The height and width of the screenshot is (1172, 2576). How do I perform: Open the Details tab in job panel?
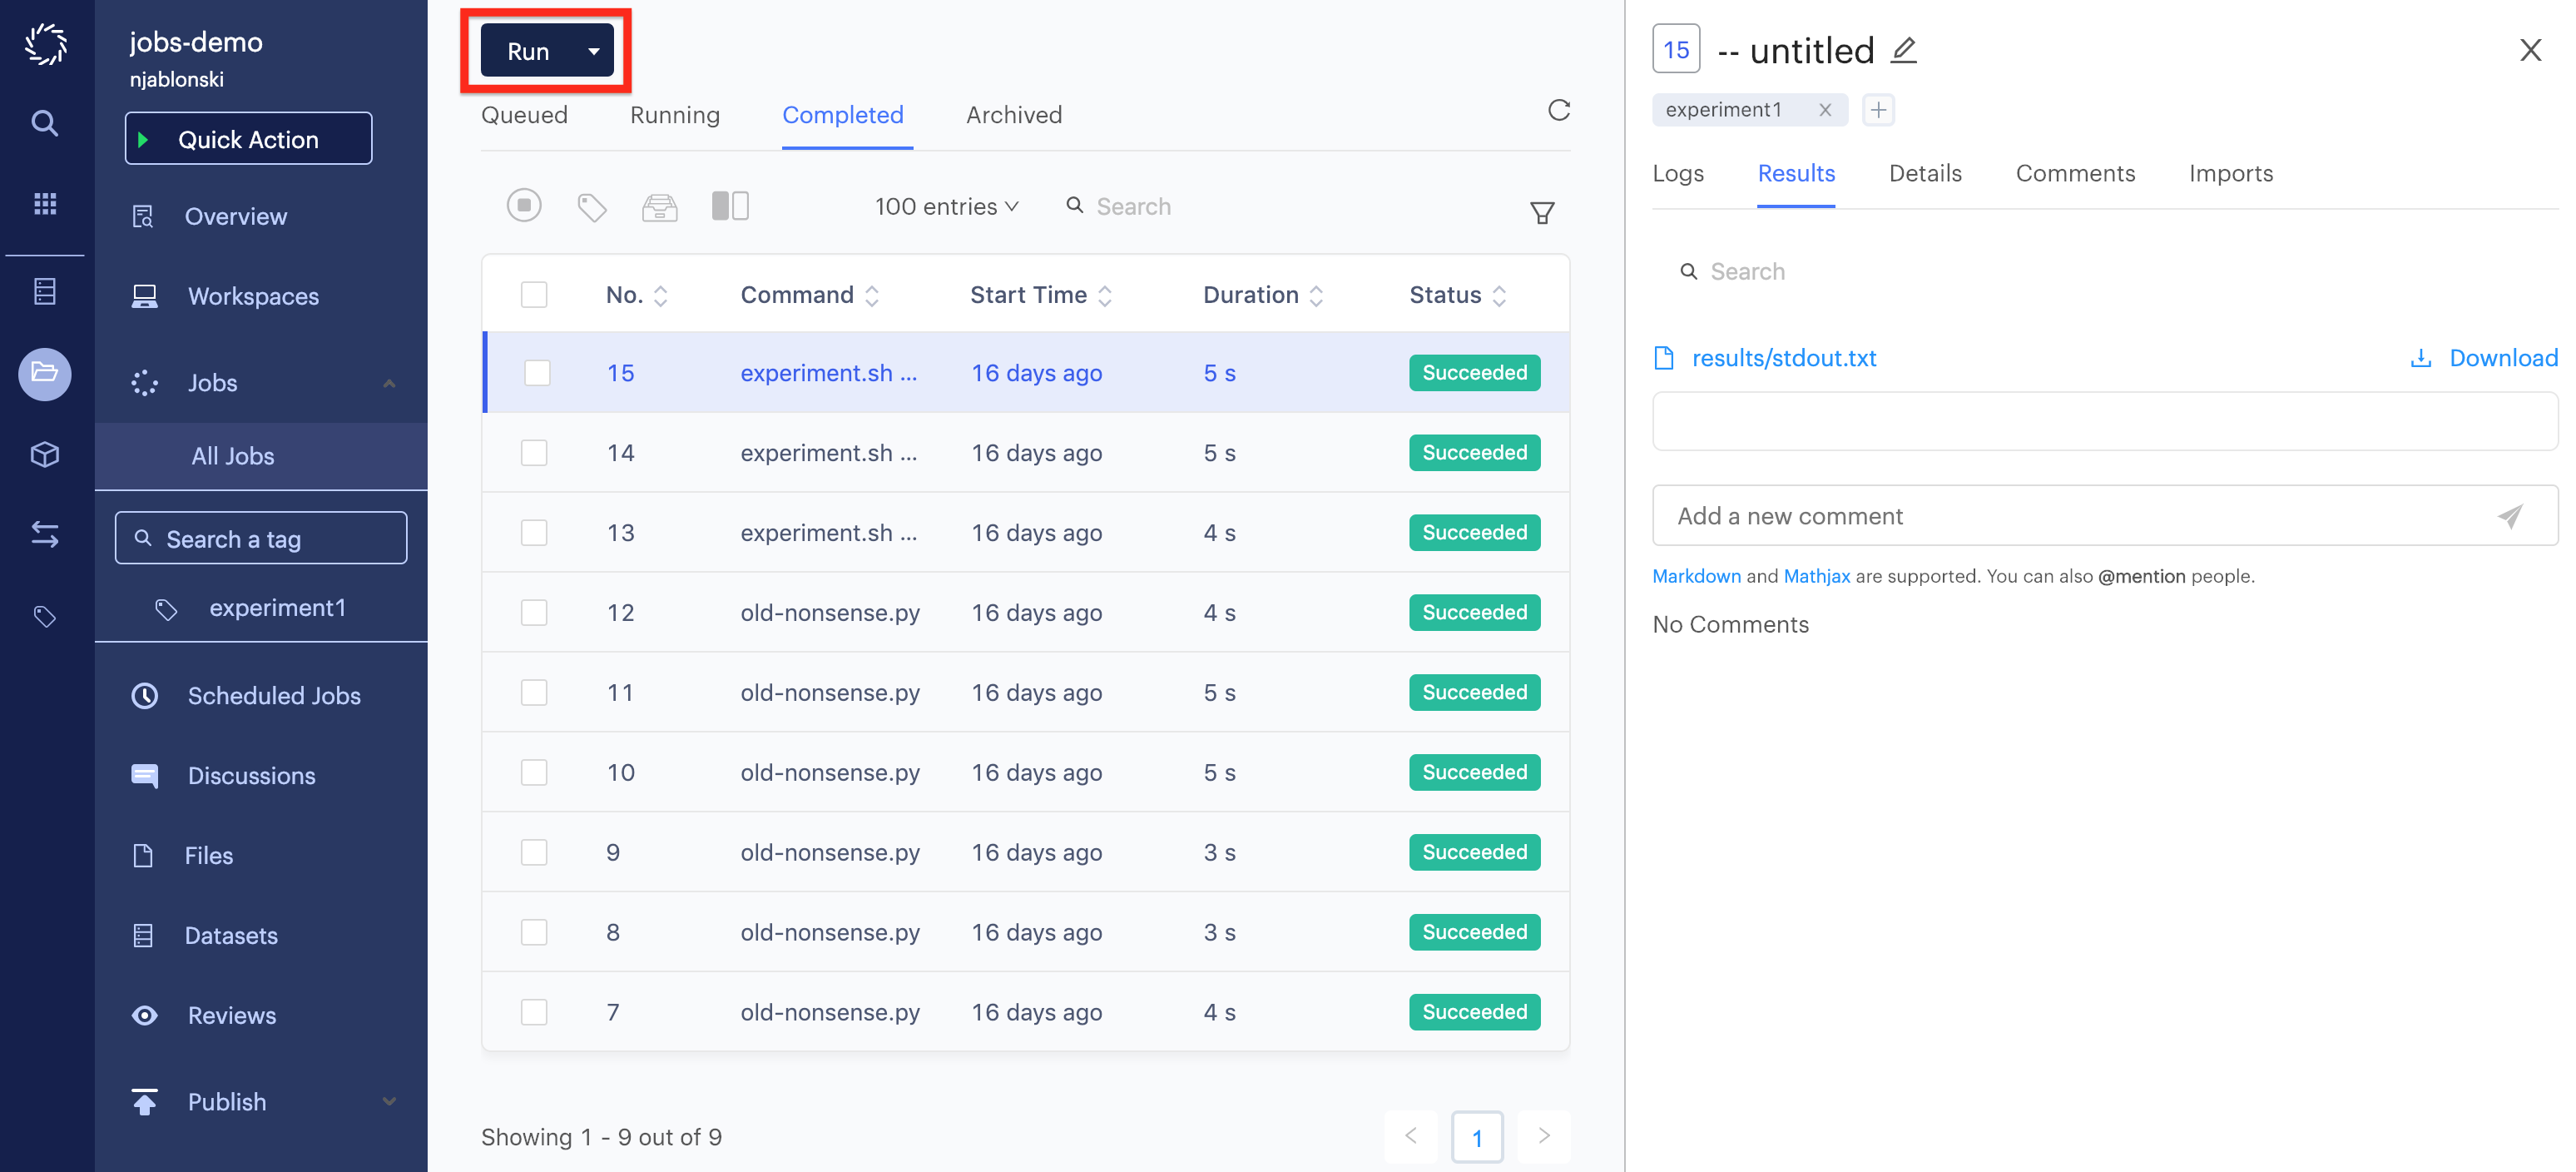(x=1925, y=174)
